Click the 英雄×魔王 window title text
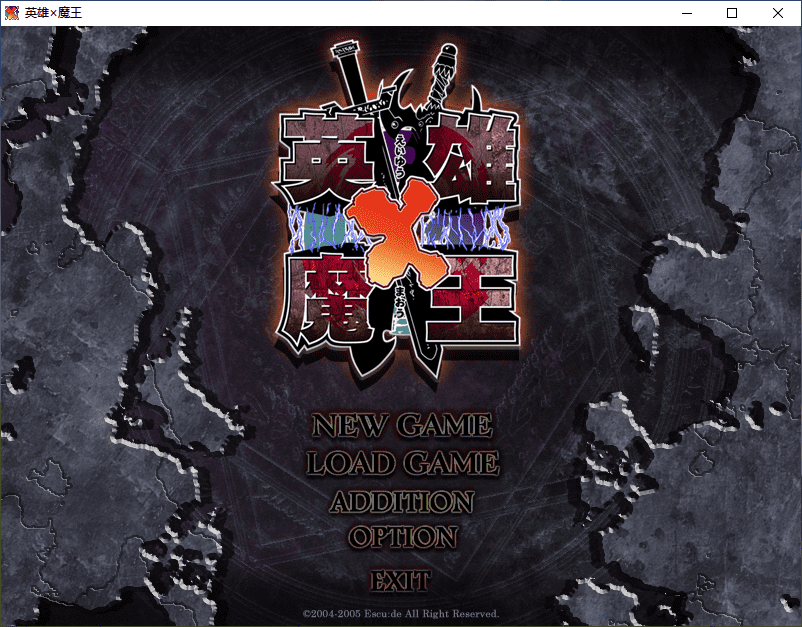The height and width of the screenshot is (627, 802). pos(54,13)
